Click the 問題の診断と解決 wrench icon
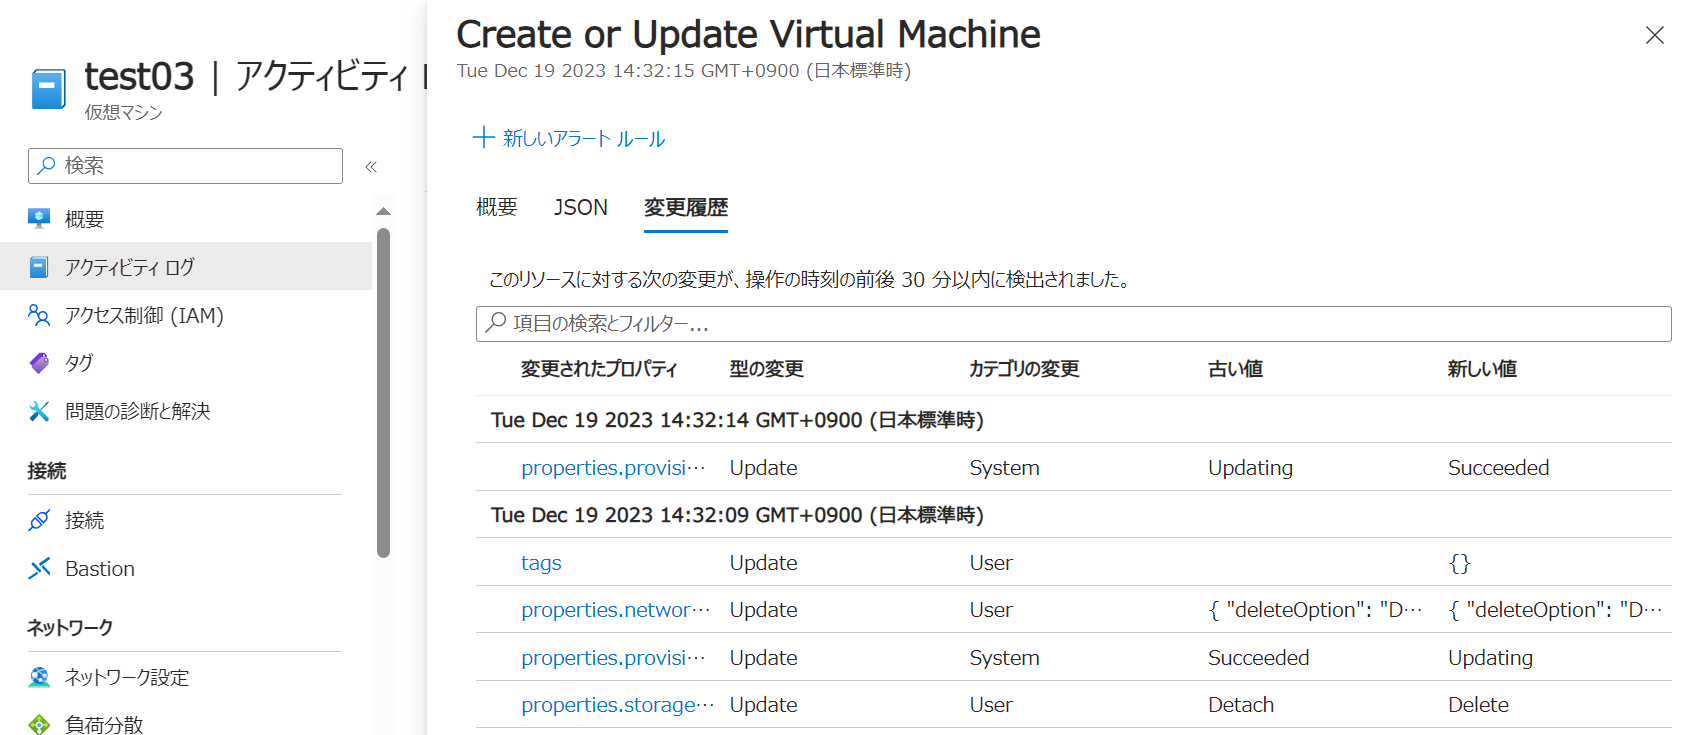Screen dimensions: 1708x735 (x=39, y=411)
